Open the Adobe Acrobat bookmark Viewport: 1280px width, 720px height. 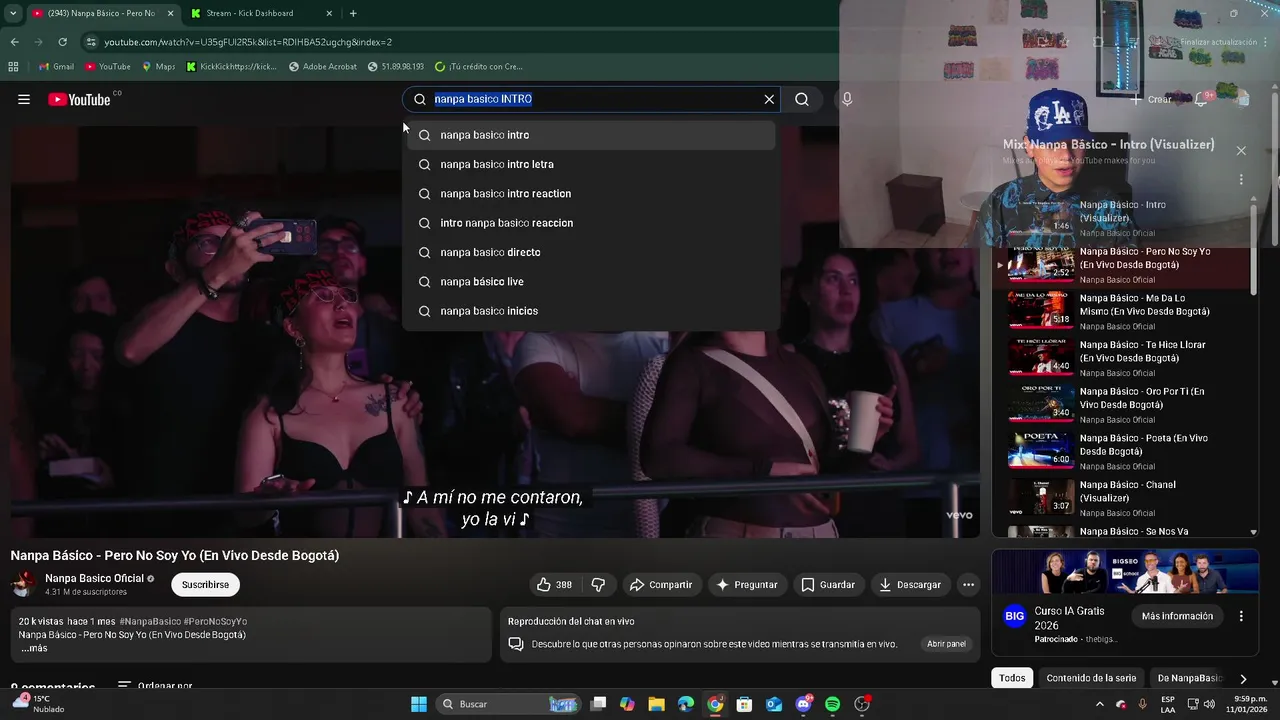[322, 67]
